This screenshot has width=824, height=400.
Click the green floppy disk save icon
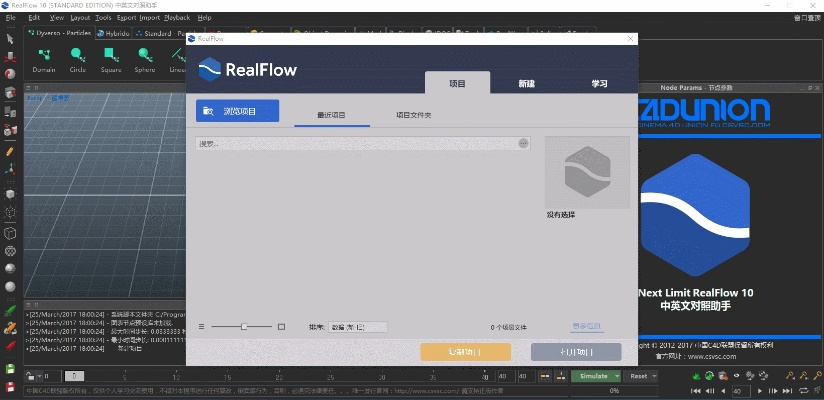pos(10,370)
